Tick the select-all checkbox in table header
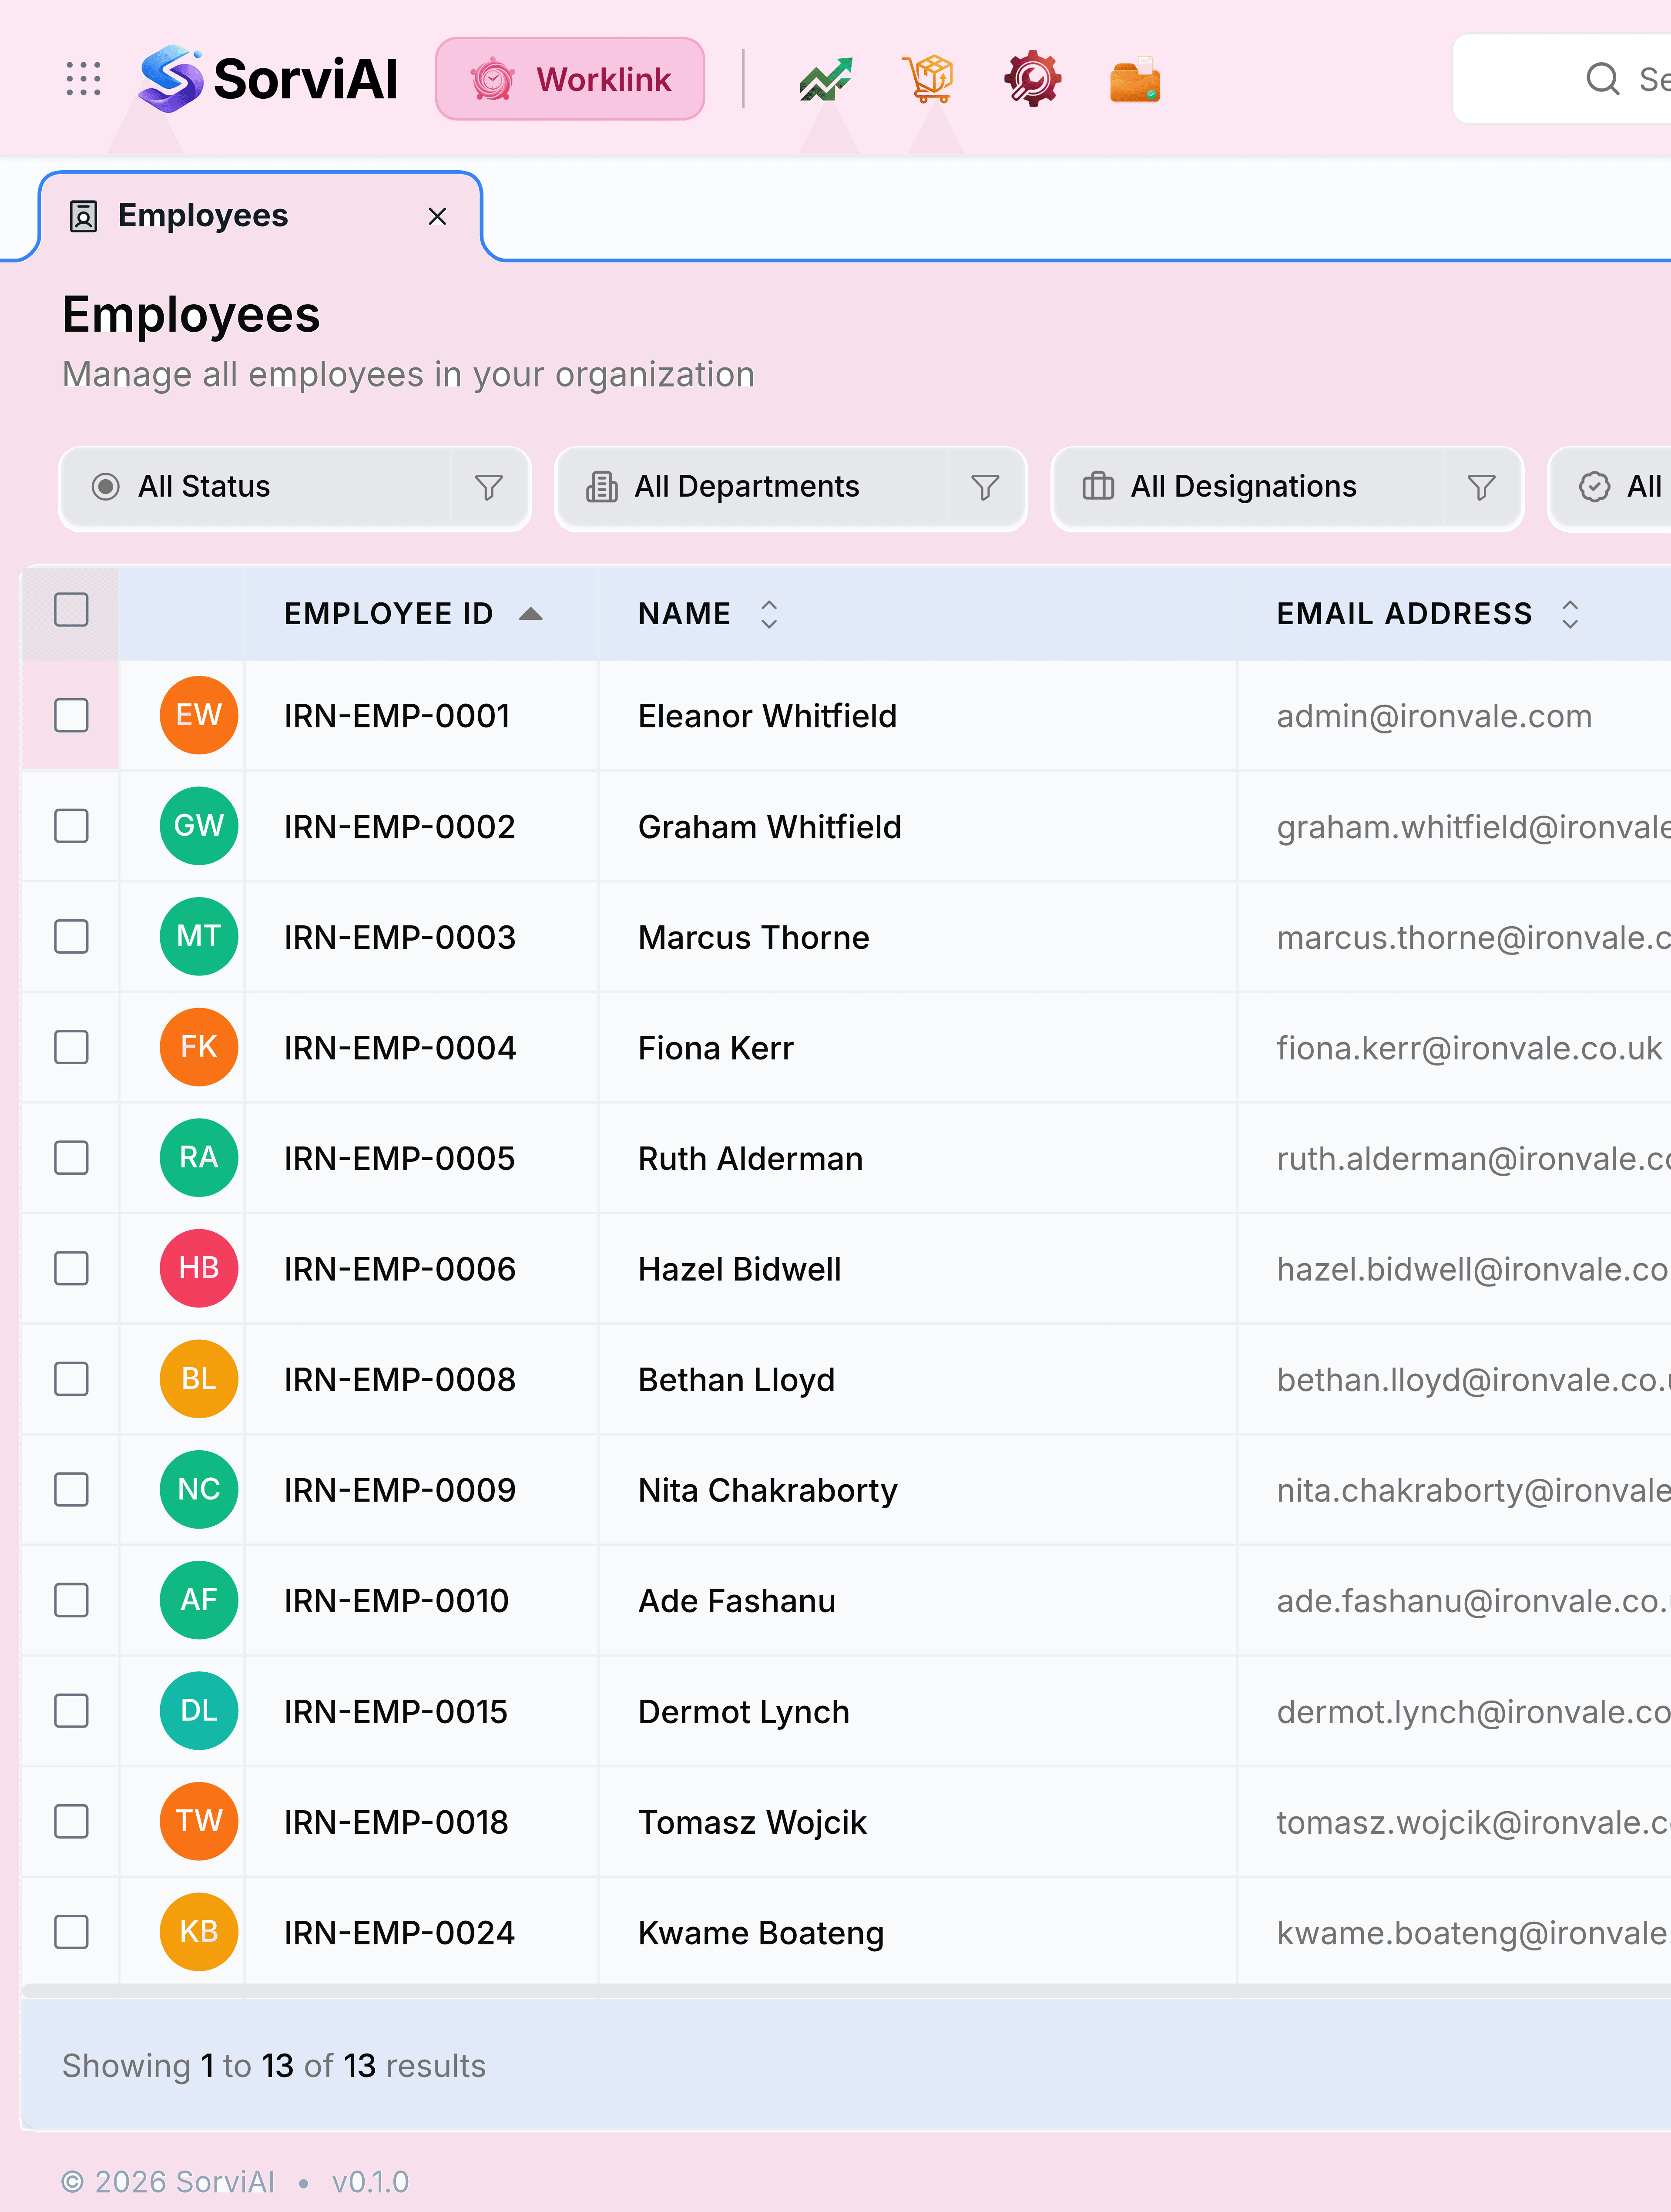Viewport: 1671px width, 2212px height. click(71, 609)
